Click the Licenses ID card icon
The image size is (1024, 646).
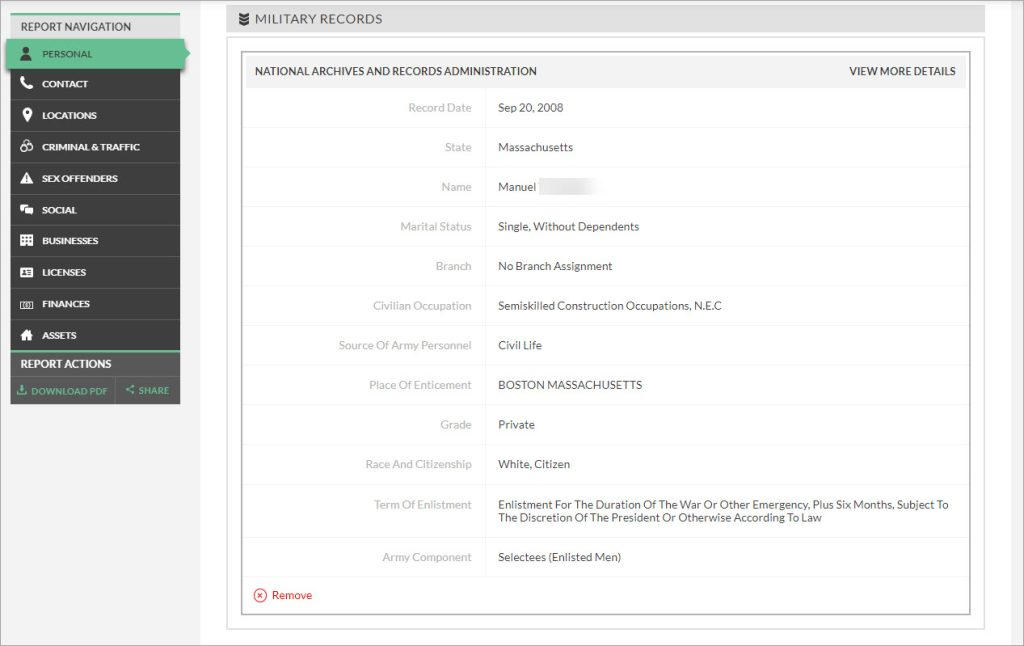[x=26, y=272]
